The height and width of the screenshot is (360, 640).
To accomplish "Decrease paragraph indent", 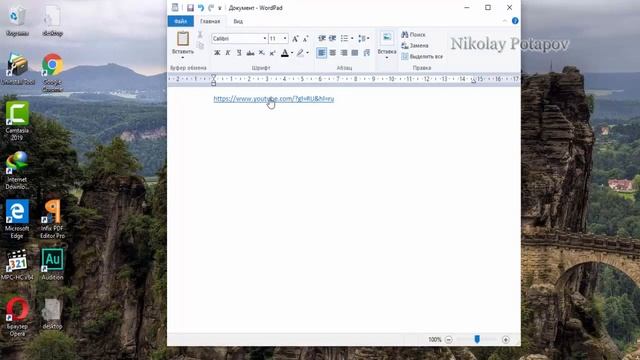I will pos(322,38).
